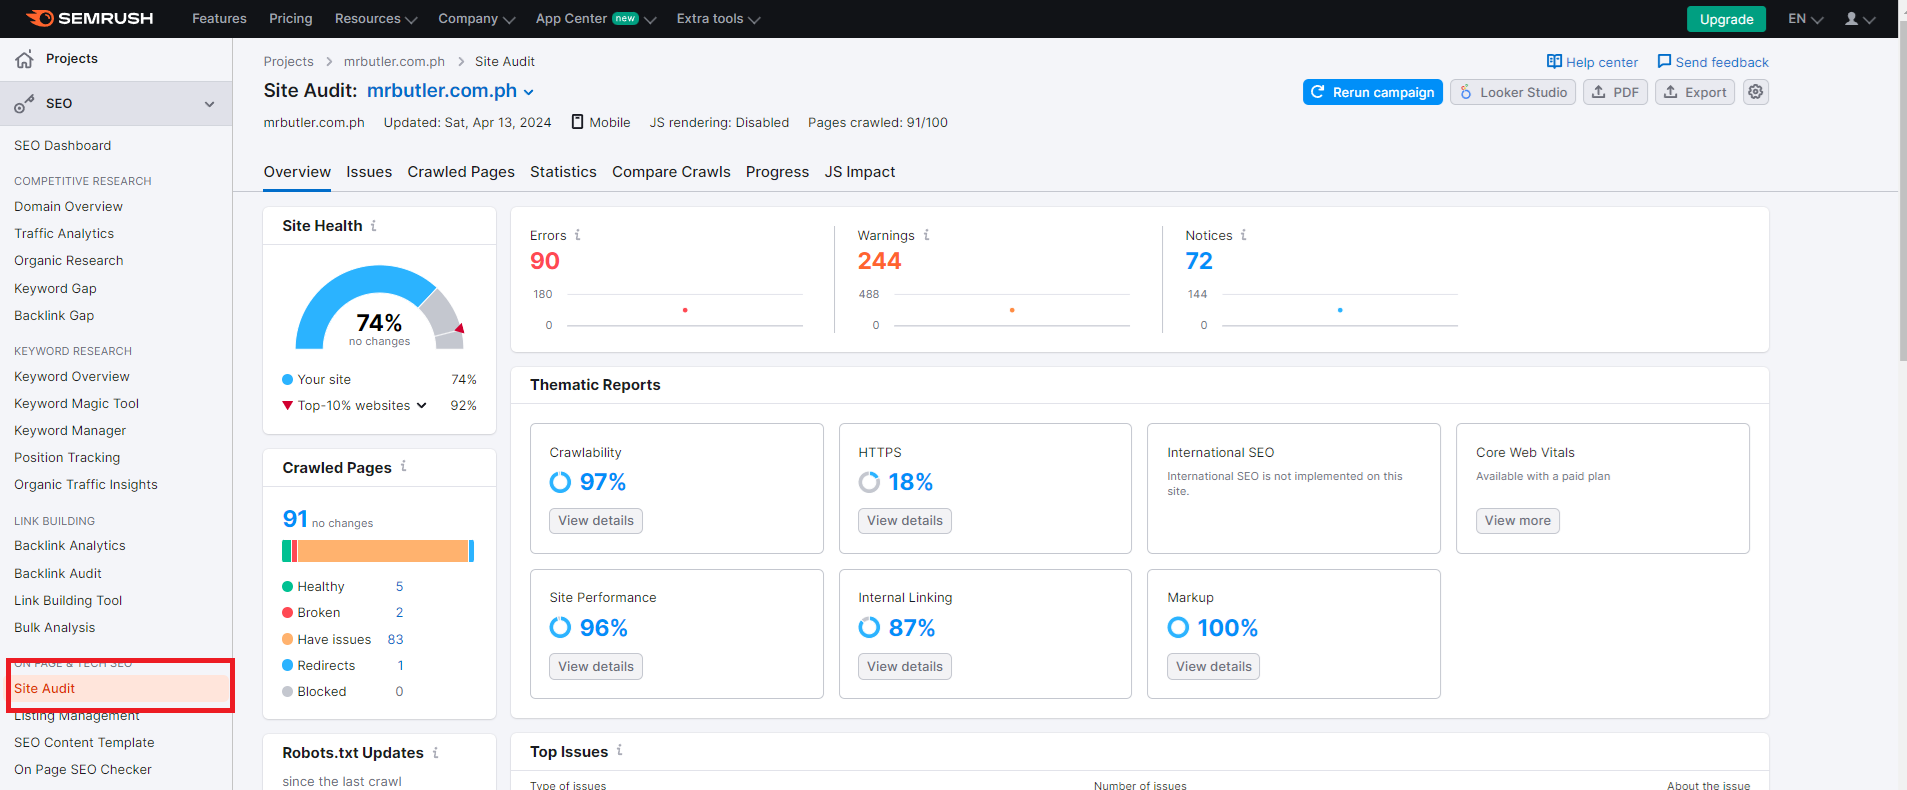1907x790 pixels.
Task: Click the Site Performance progress ring icon
Action: pyautogui.click(x=560, y=627)
